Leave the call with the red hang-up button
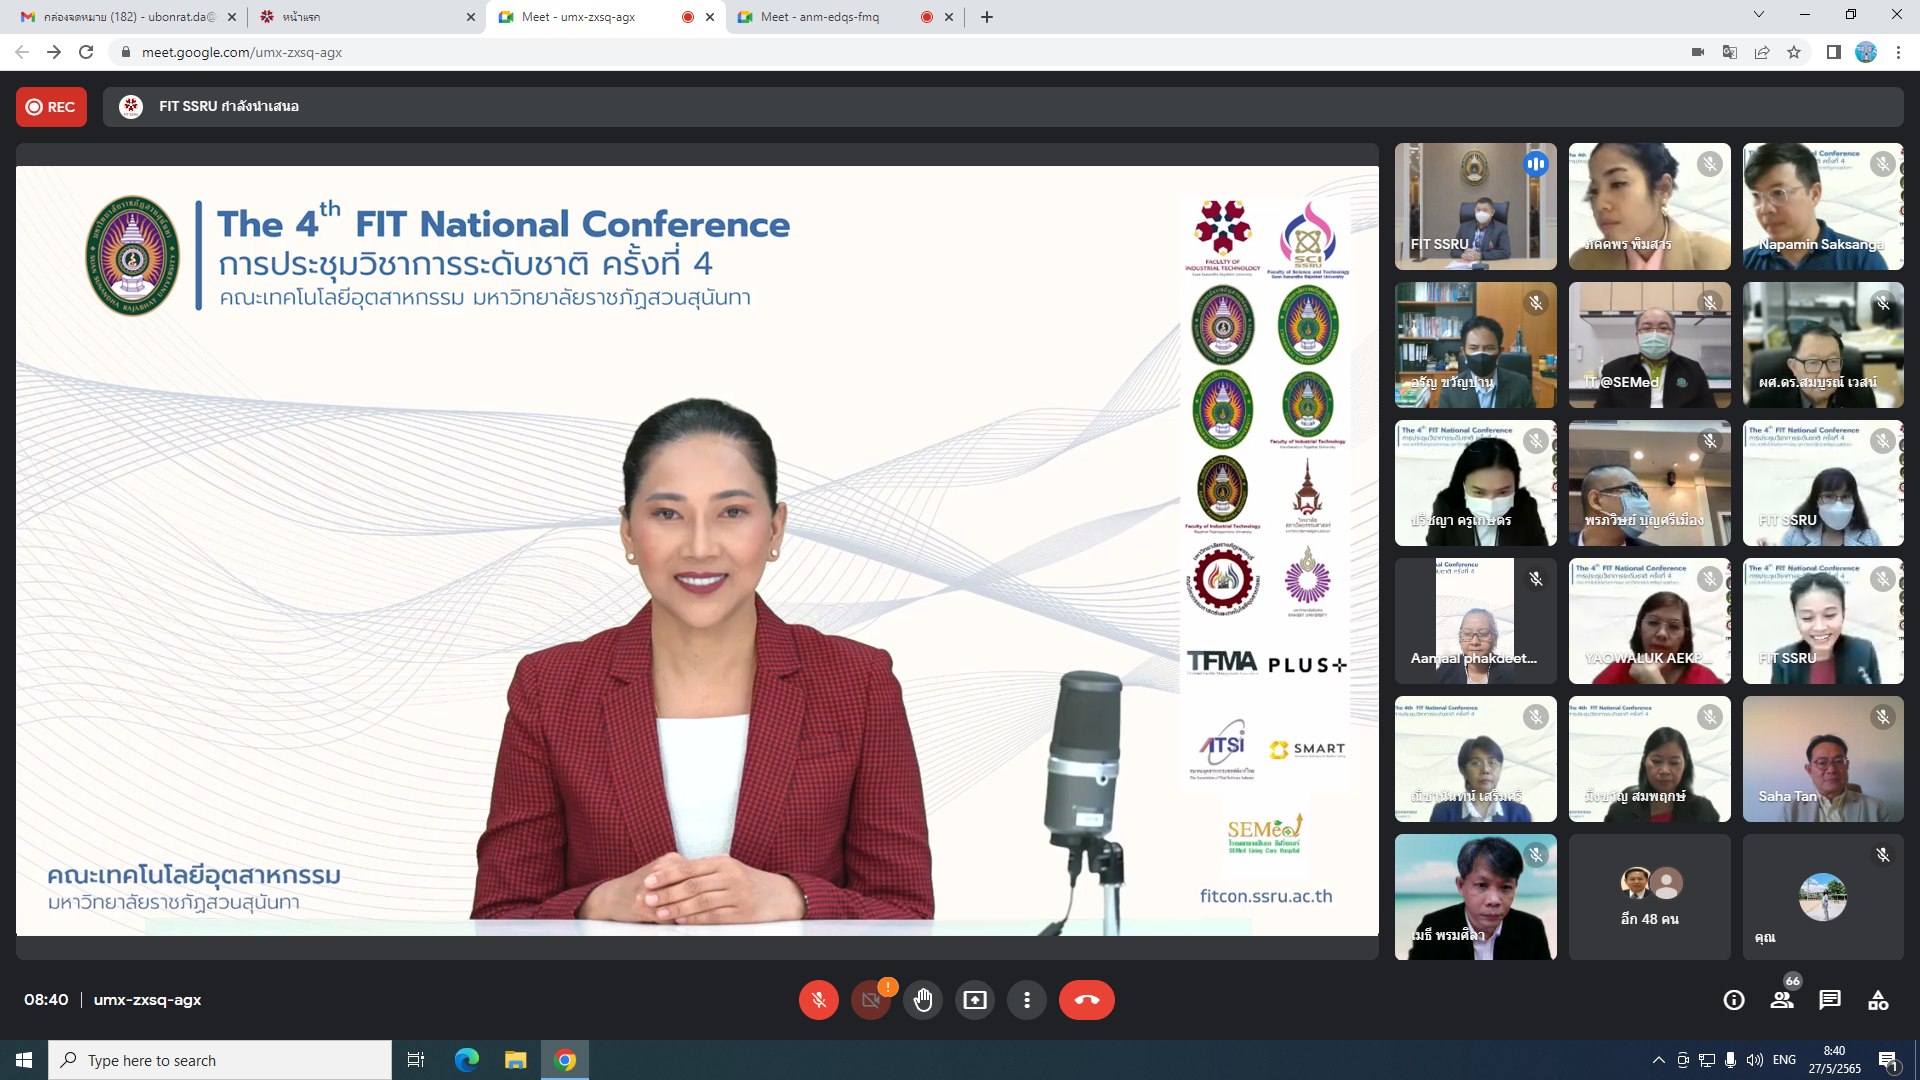The width and height of the screenshot is (1920, 1080). [x=1086, y=1000]
